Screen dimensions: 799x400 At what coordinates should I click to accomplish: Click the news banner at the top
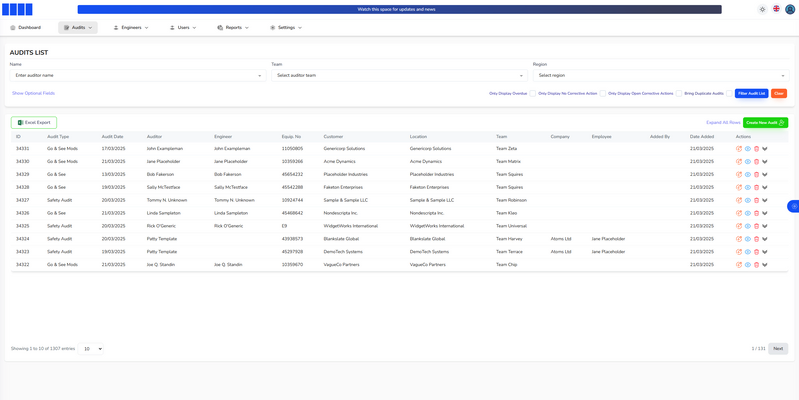(400, 9)
